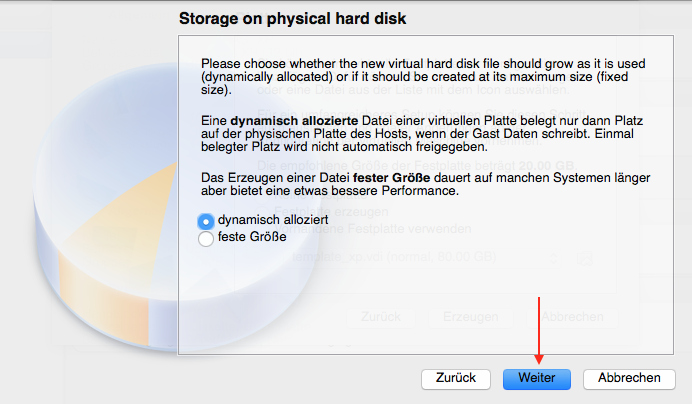Click the bold "fester Größe" text
The height and width of the screenshot is (404, 692).
click(x=382, y=176)
